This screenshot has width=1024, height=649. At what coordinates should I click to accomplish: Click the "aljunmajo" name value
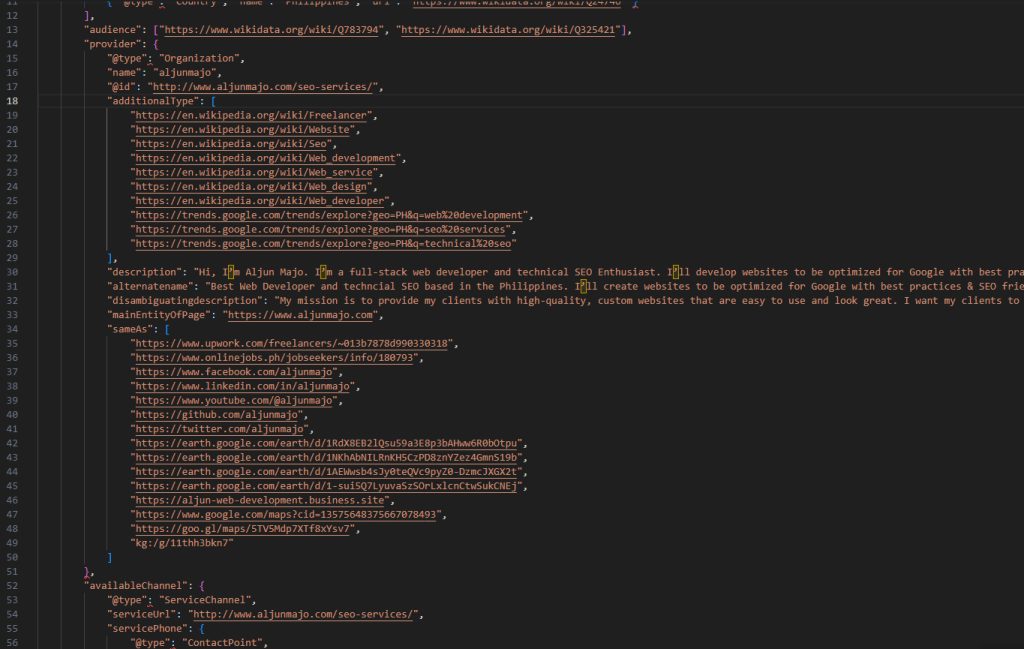pos(185,73)
